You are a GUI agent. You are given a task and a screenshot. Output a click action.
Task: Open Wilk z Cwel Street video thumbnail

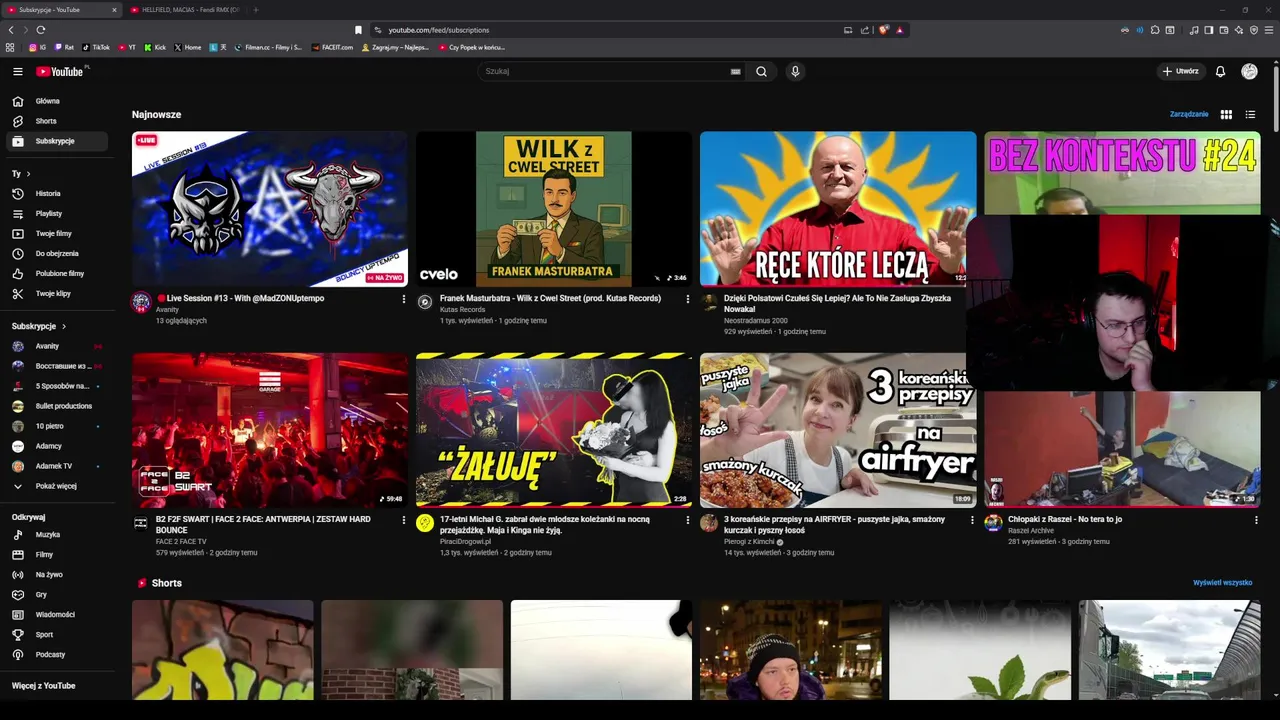pos(554,209)
